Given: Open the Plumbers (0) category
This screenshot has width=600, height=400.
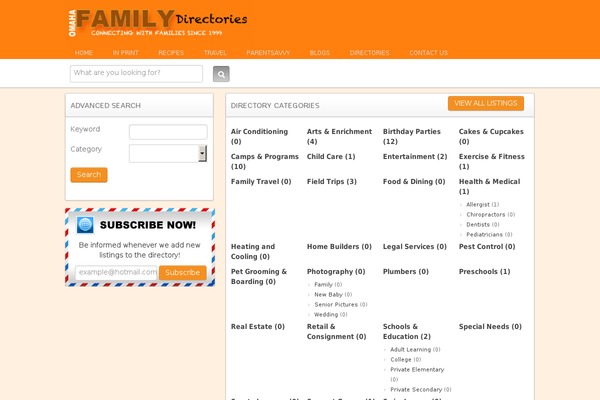Looking at the screenshot, I should [406, 271].
